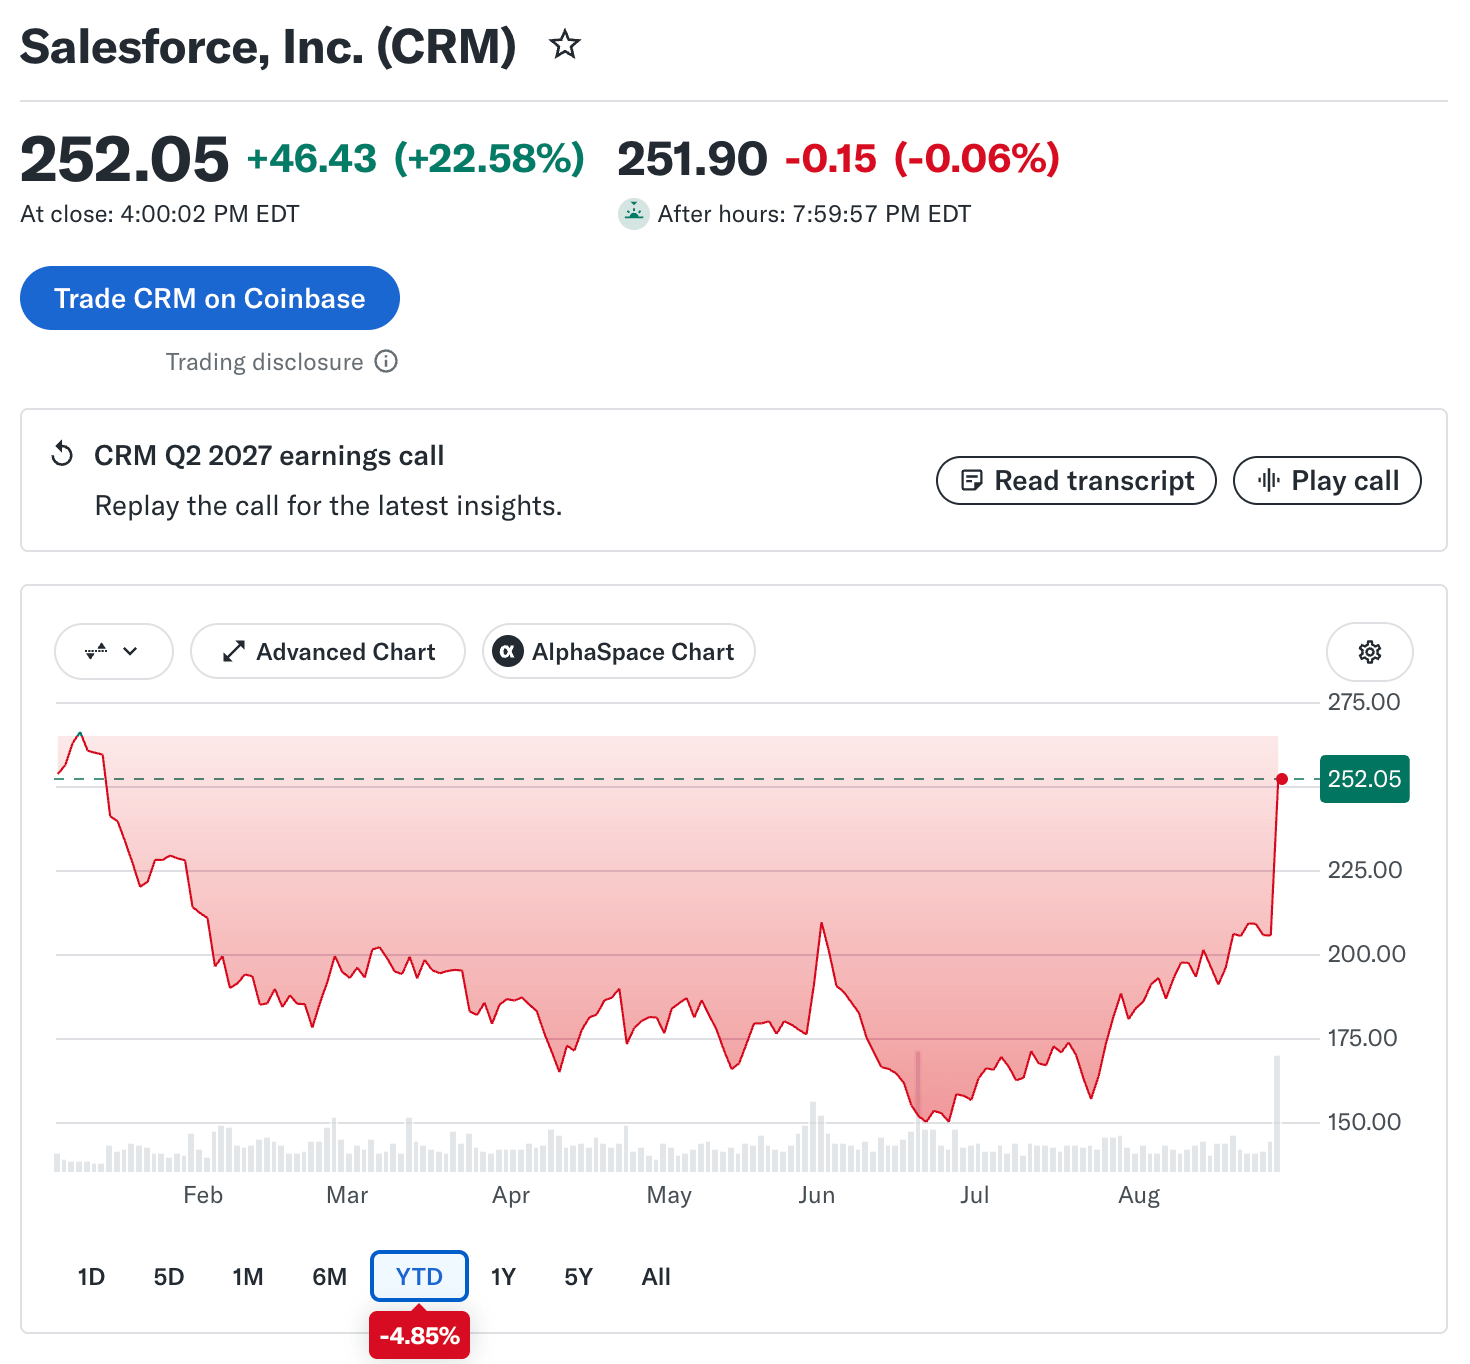Click the red endpoint dot on chart
The height and width of the screenshot is (1364, 1470).
[1282, 779]
